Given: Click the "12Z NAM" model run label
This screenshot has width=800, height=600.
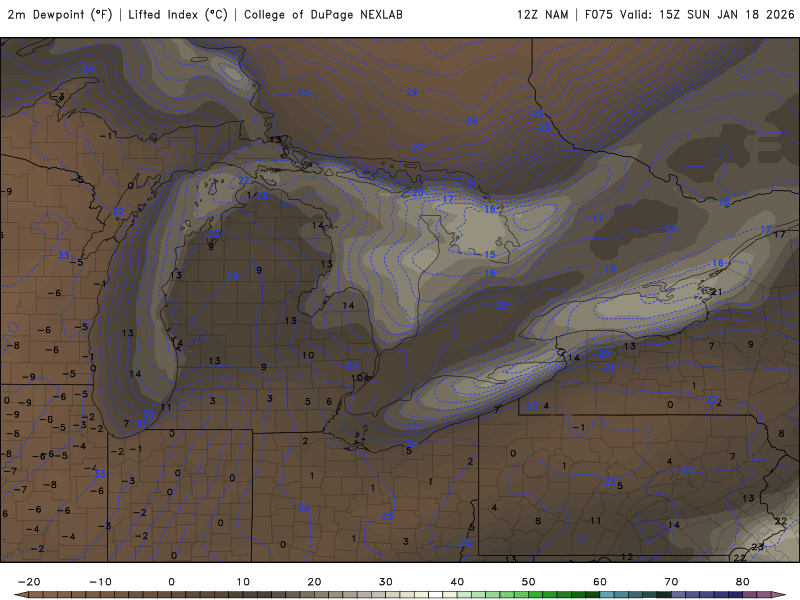Looking at the screenshot, I should [542, 15].
